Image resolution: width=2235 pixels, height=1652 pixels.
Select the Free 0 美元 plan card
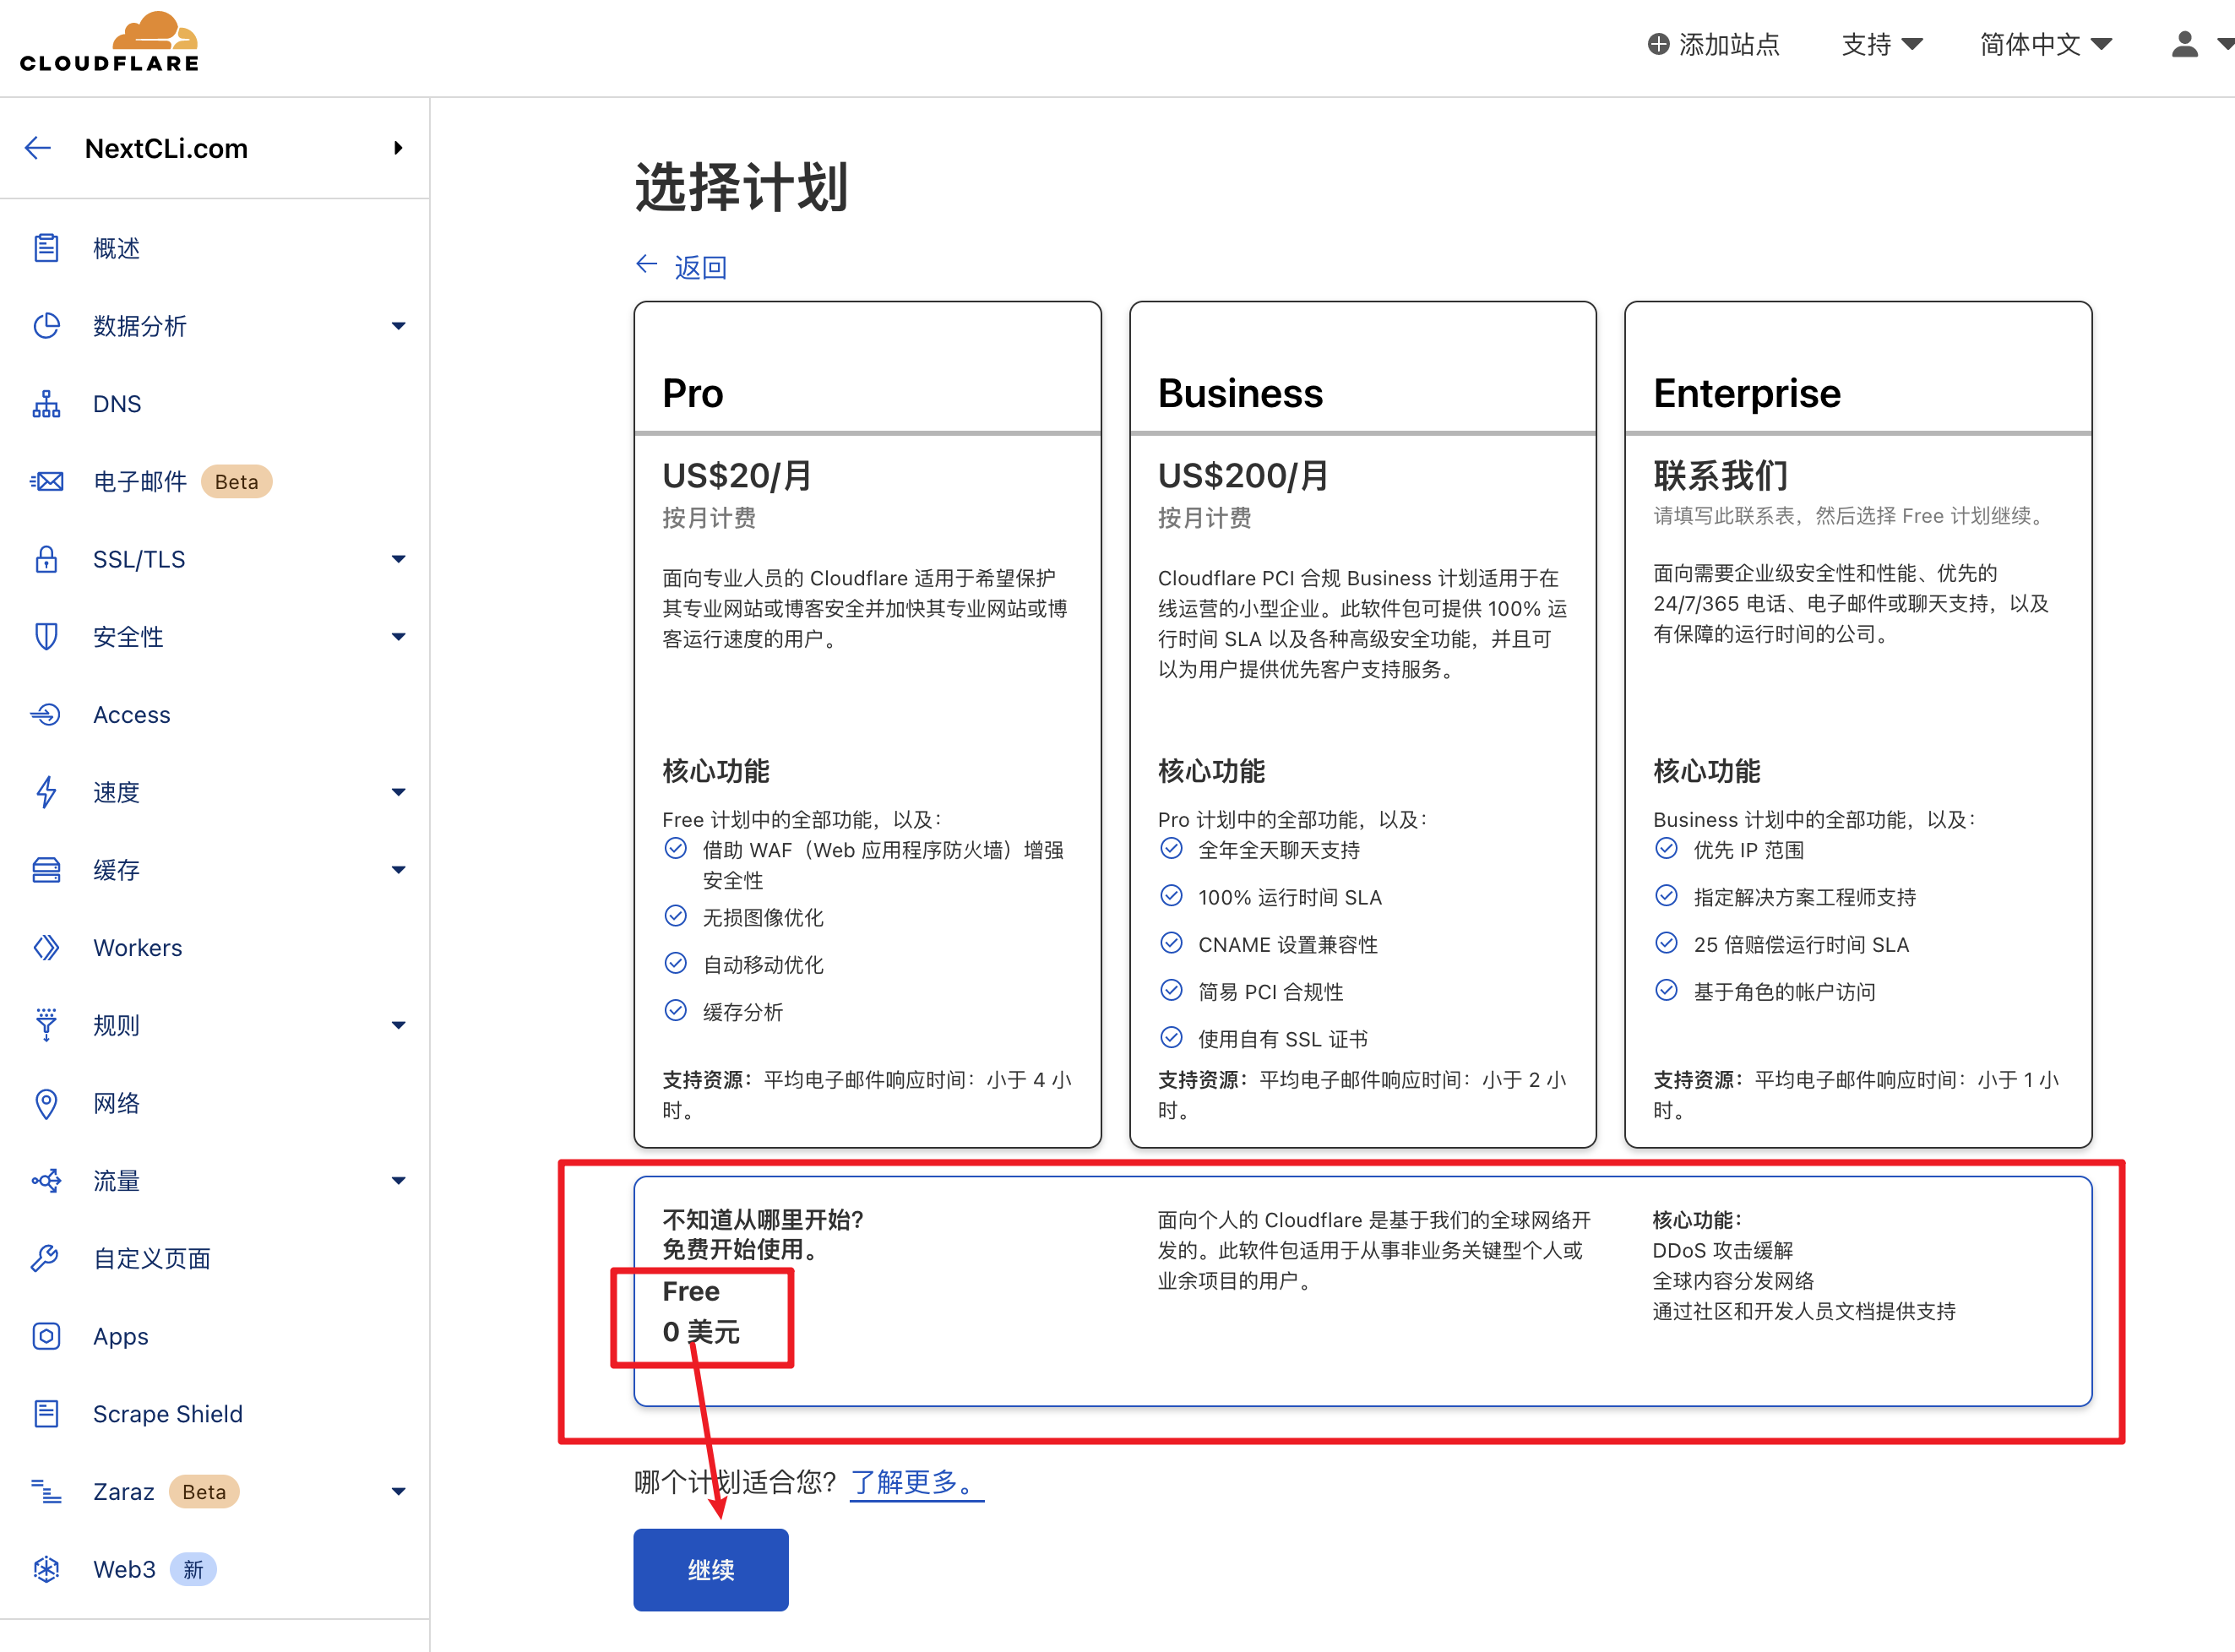coord(1362,1291)
